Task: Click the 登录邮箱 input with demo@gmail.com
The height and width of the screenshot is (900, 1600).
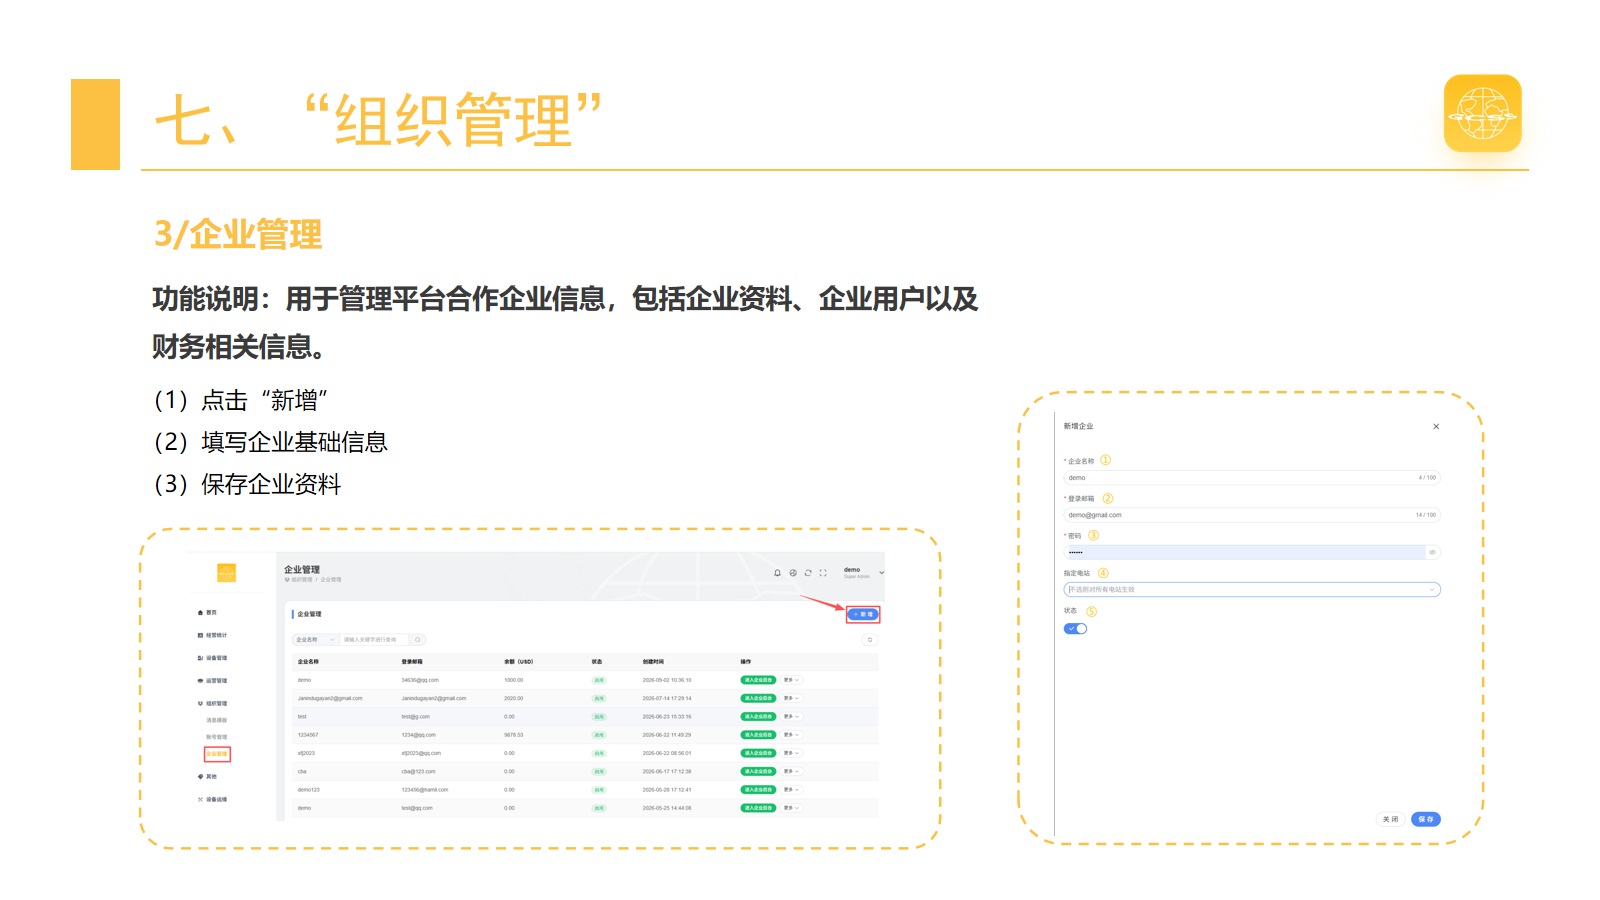Action: 1252,515
